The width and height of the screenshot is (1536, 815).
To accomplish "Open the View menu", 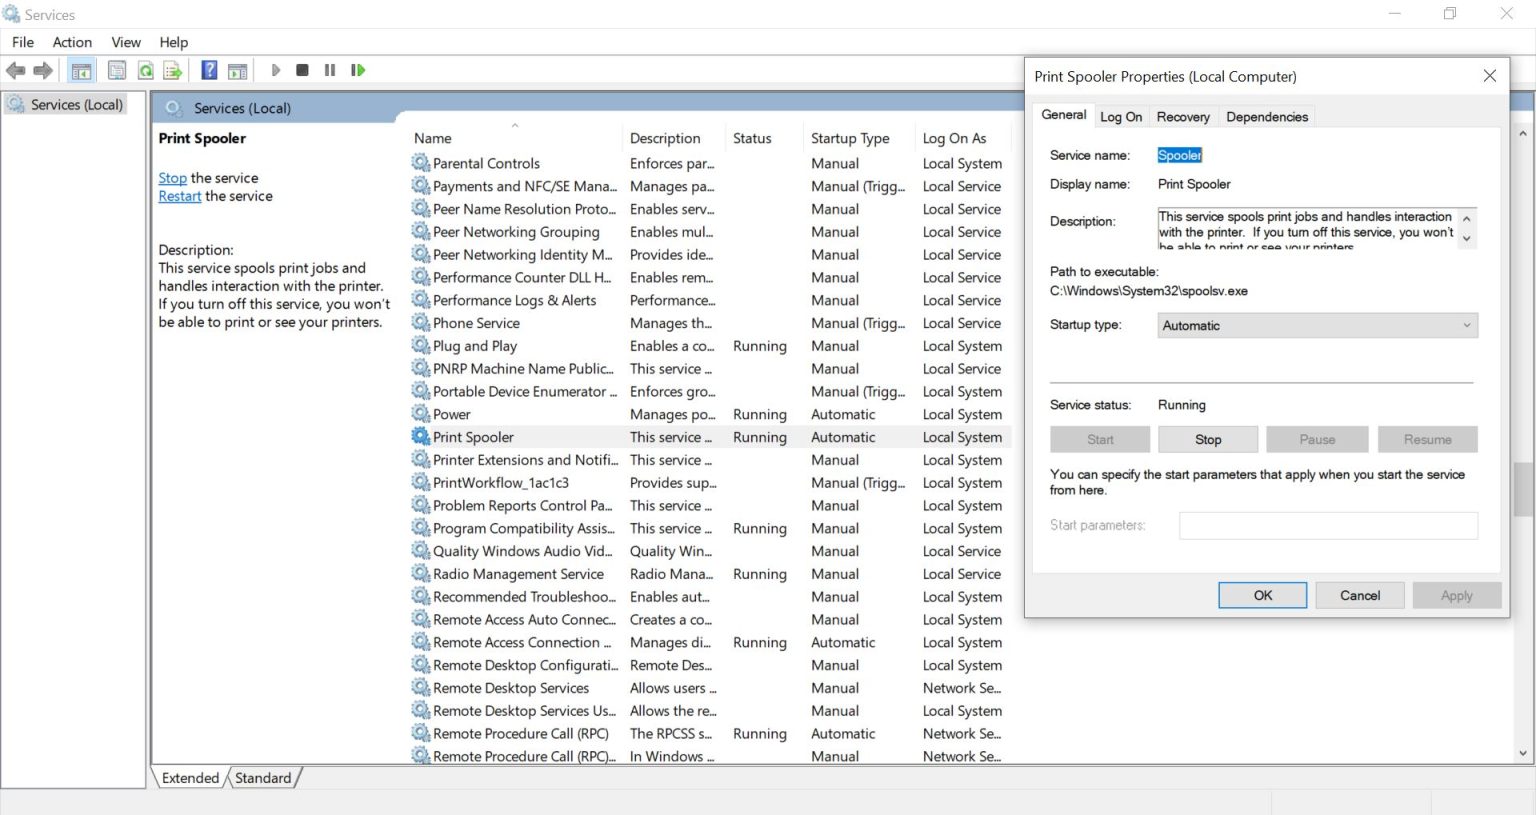I will [126, 42].
